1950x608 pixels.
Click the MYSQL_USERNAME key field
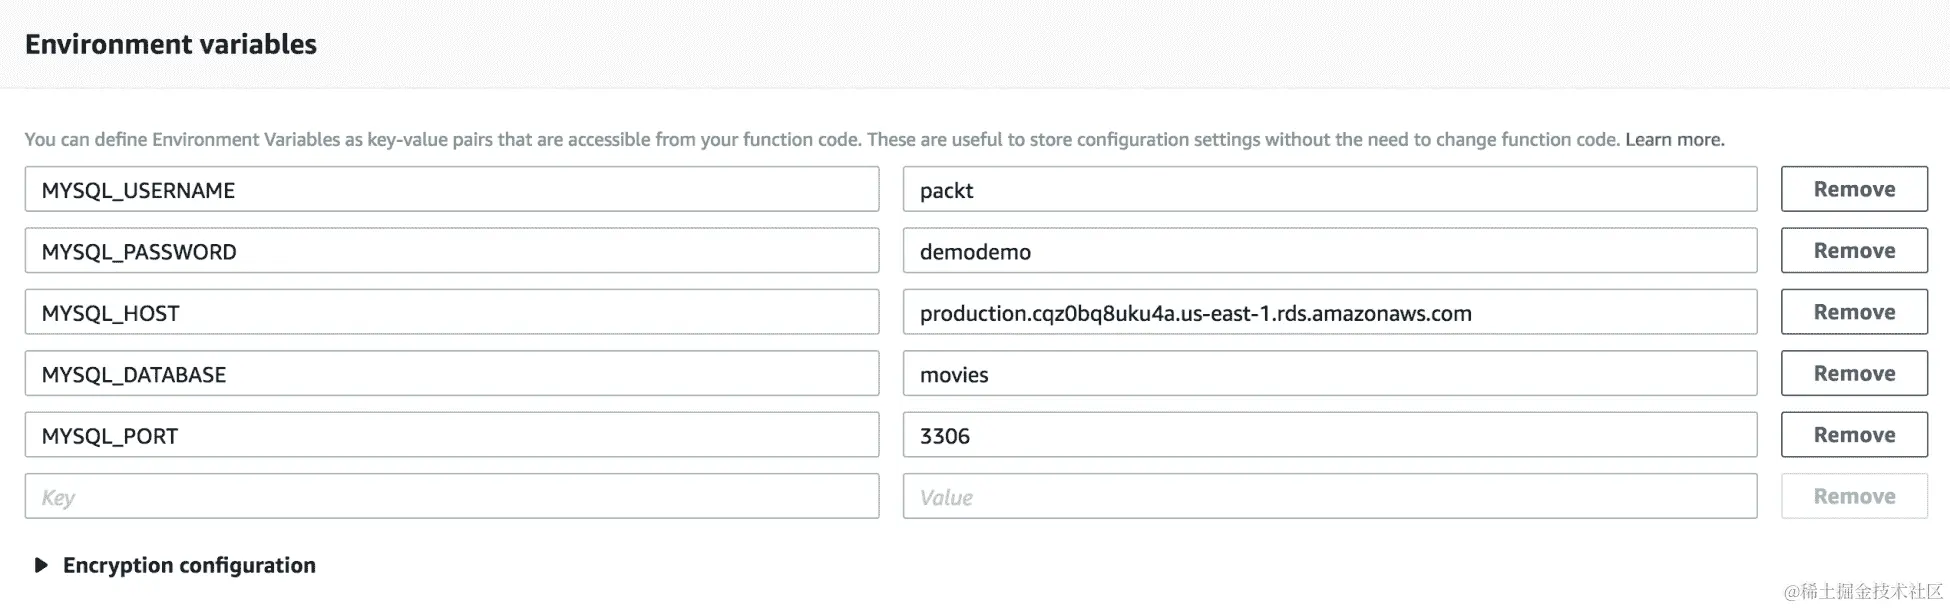[451, 190]
